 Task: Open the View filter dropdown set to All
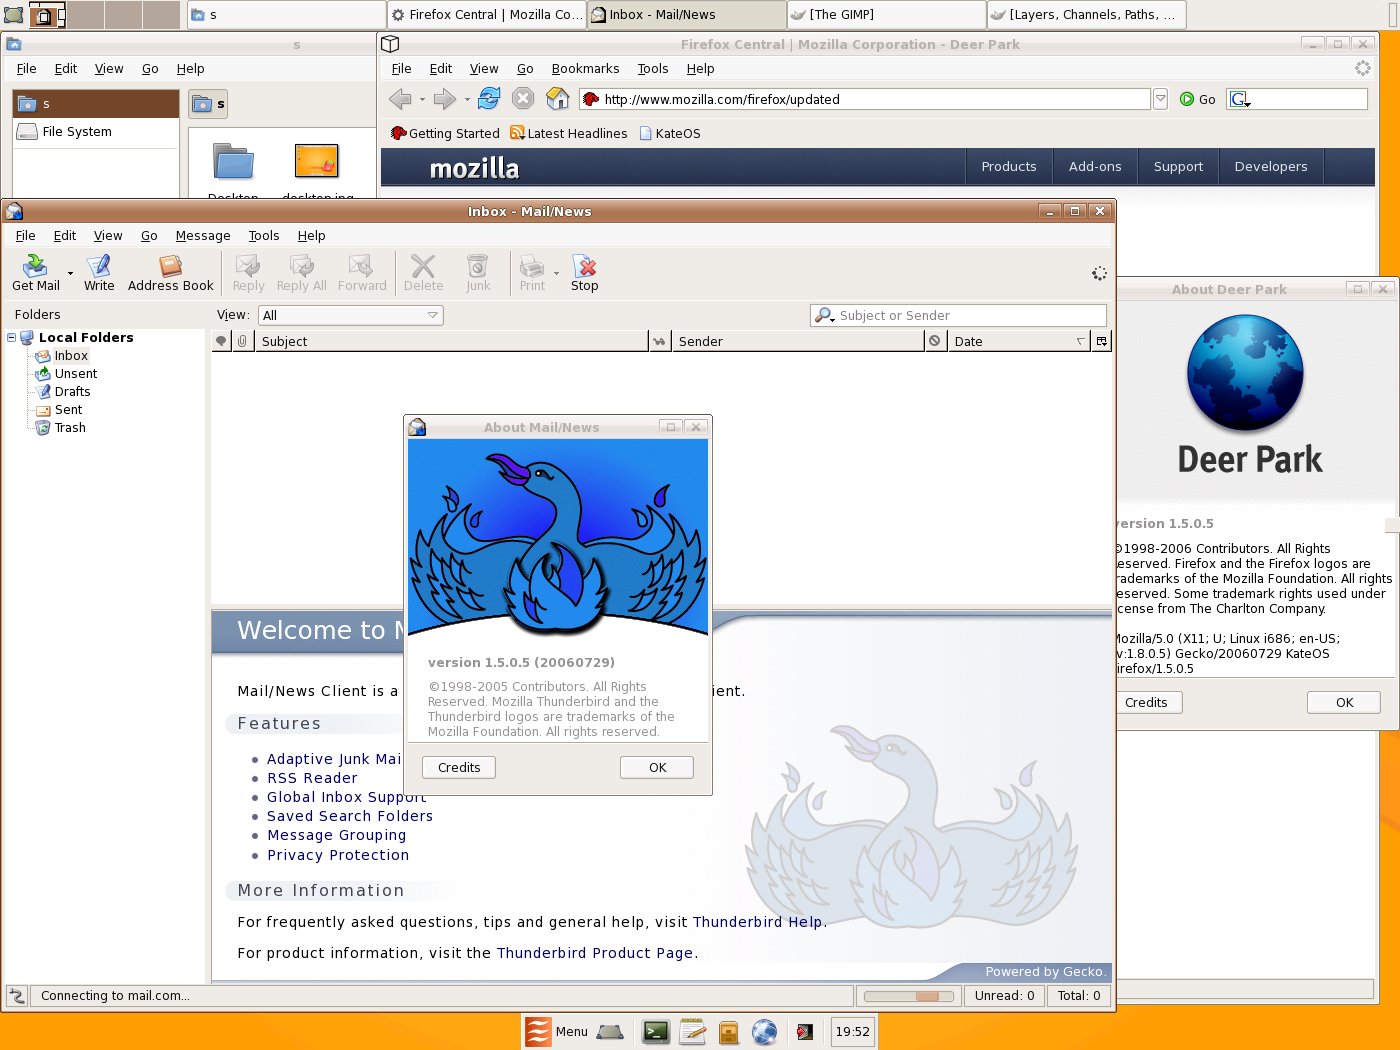point(350,315)
